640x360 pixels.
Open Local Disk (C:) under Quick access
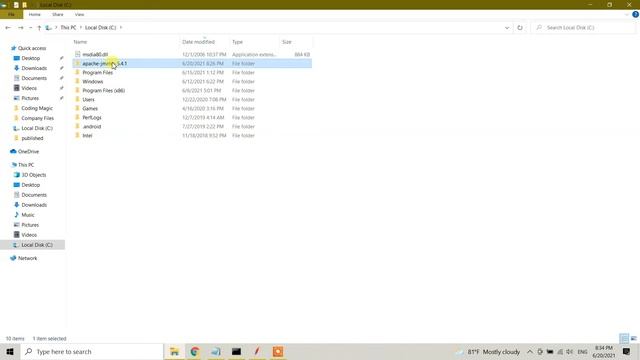click(x=37, y=128)
